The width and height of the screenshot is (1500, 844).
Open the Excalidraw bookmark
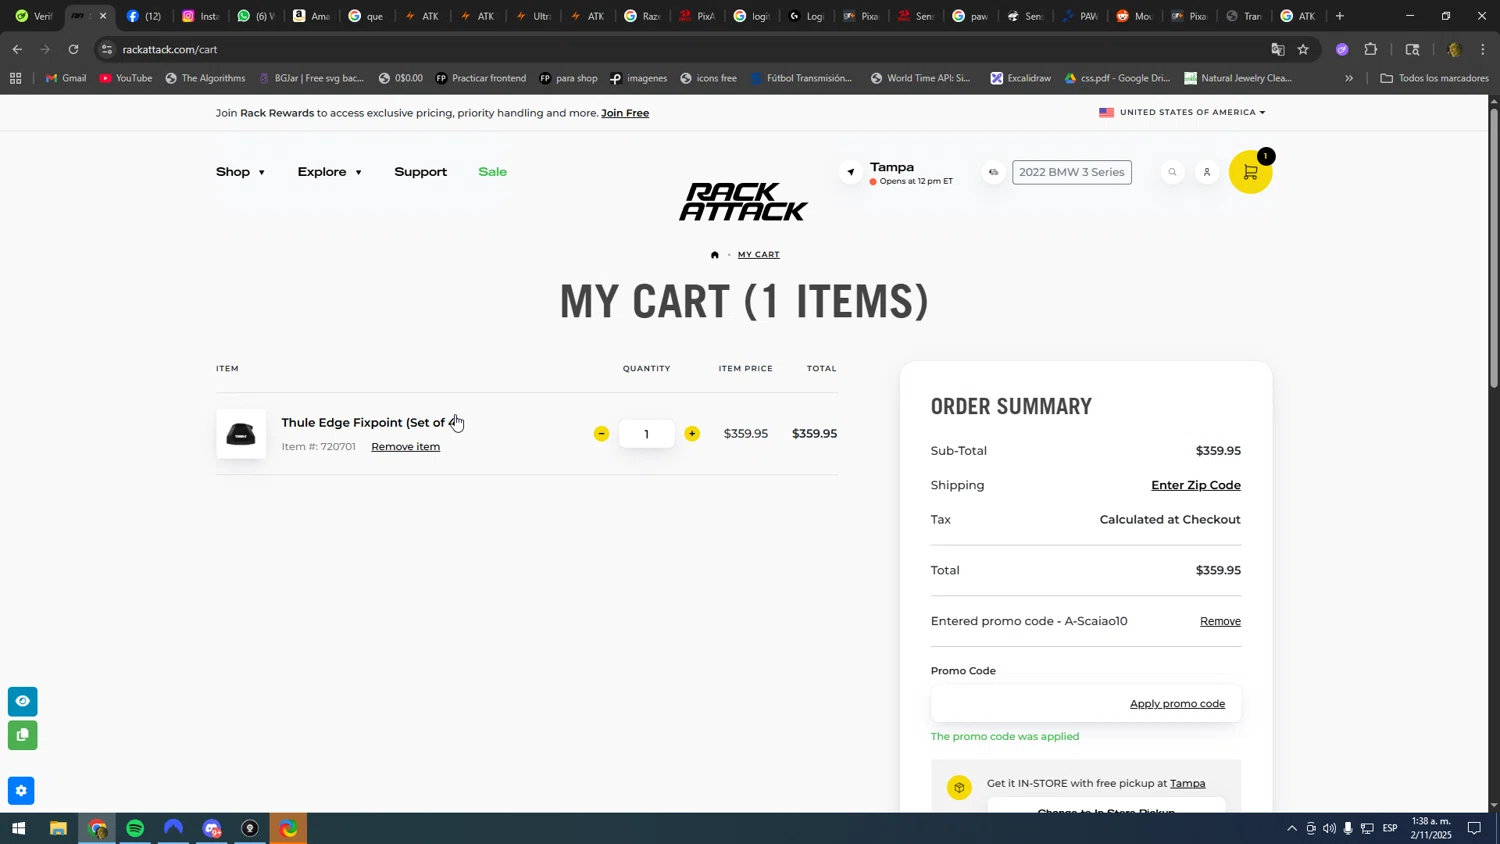[1020, 78]
